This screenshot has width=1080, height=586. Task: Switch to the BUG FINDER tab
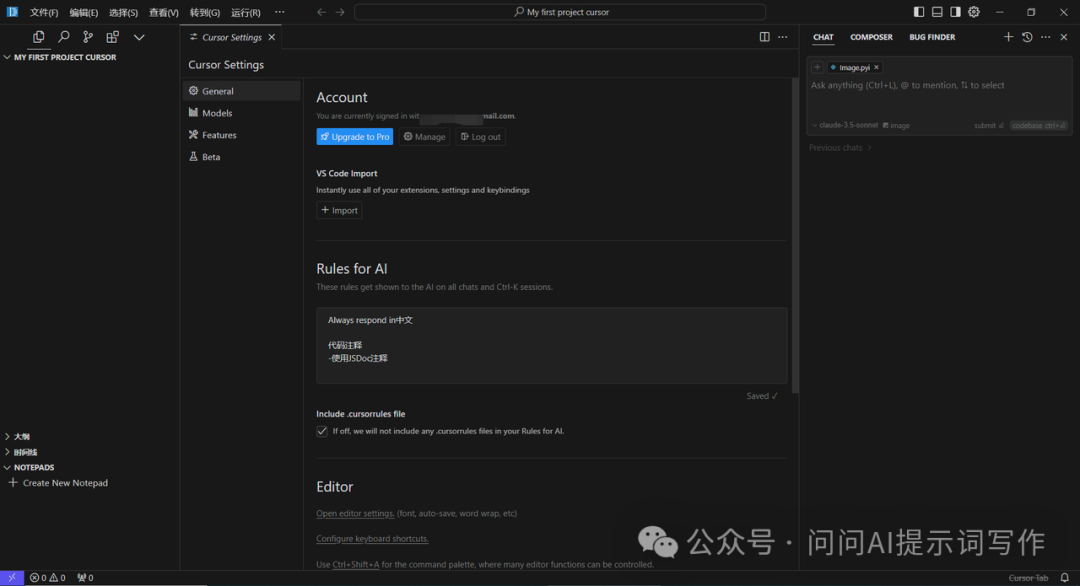[x=932, y=37]
